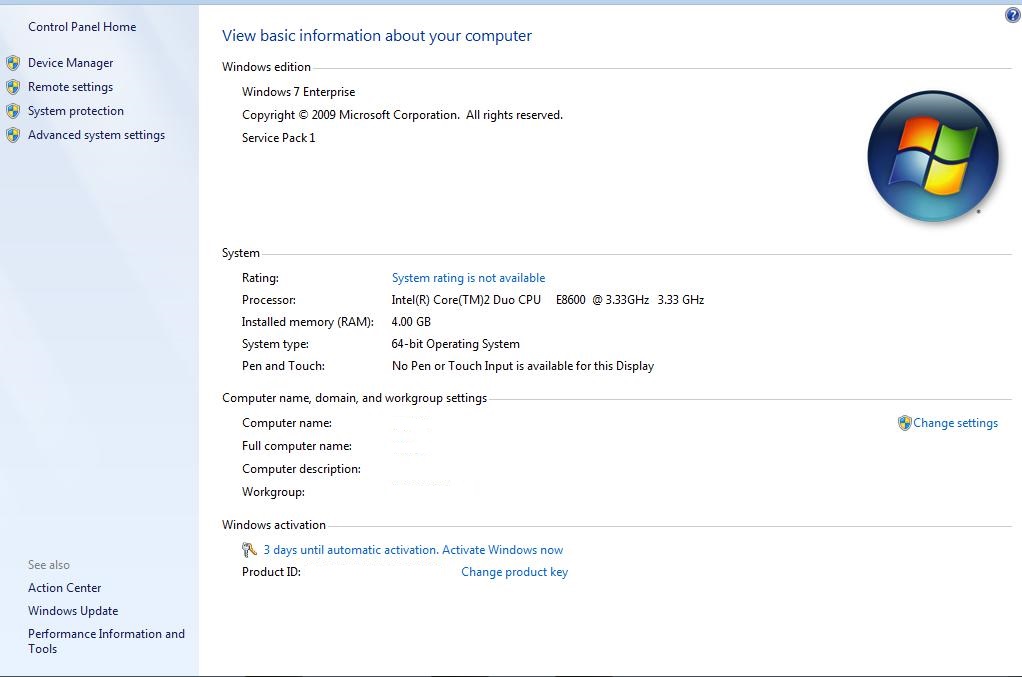Click the shield icon by Advanced system settings

(x=13, y=135)
